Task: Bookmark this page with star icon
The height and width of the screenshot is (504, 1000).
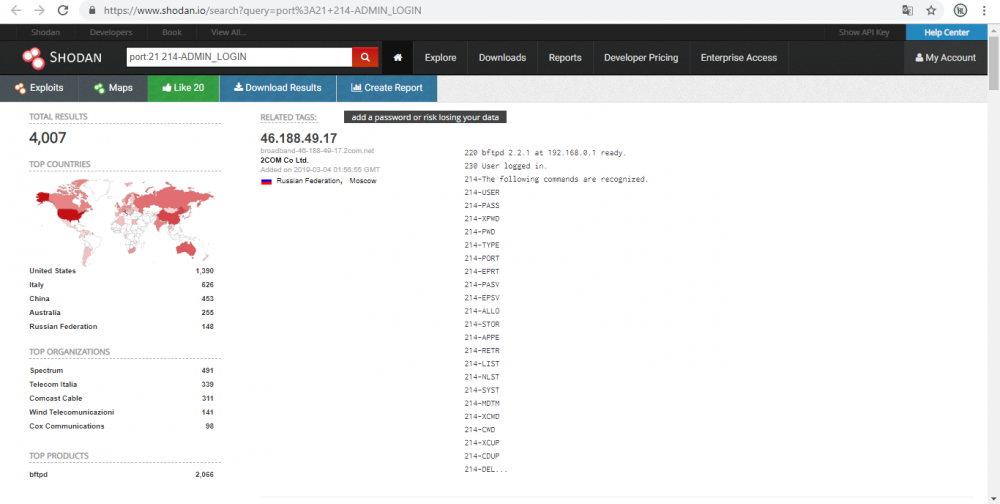Action: pos(931,10)
